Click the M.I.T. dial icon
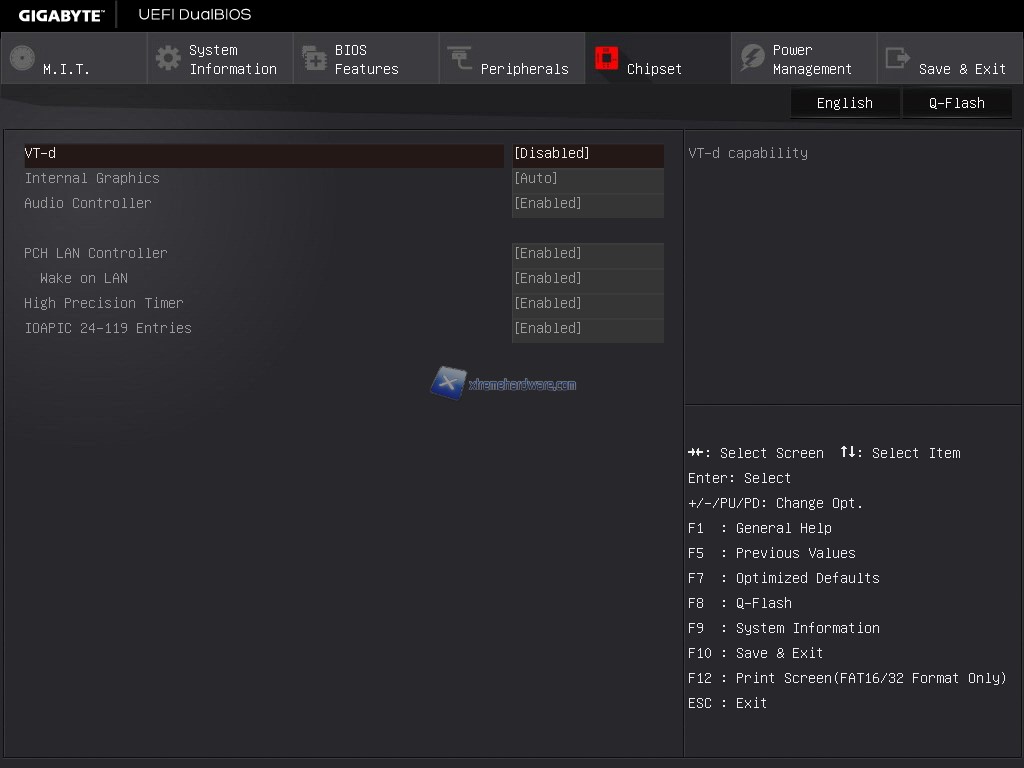 coord(22,58)
